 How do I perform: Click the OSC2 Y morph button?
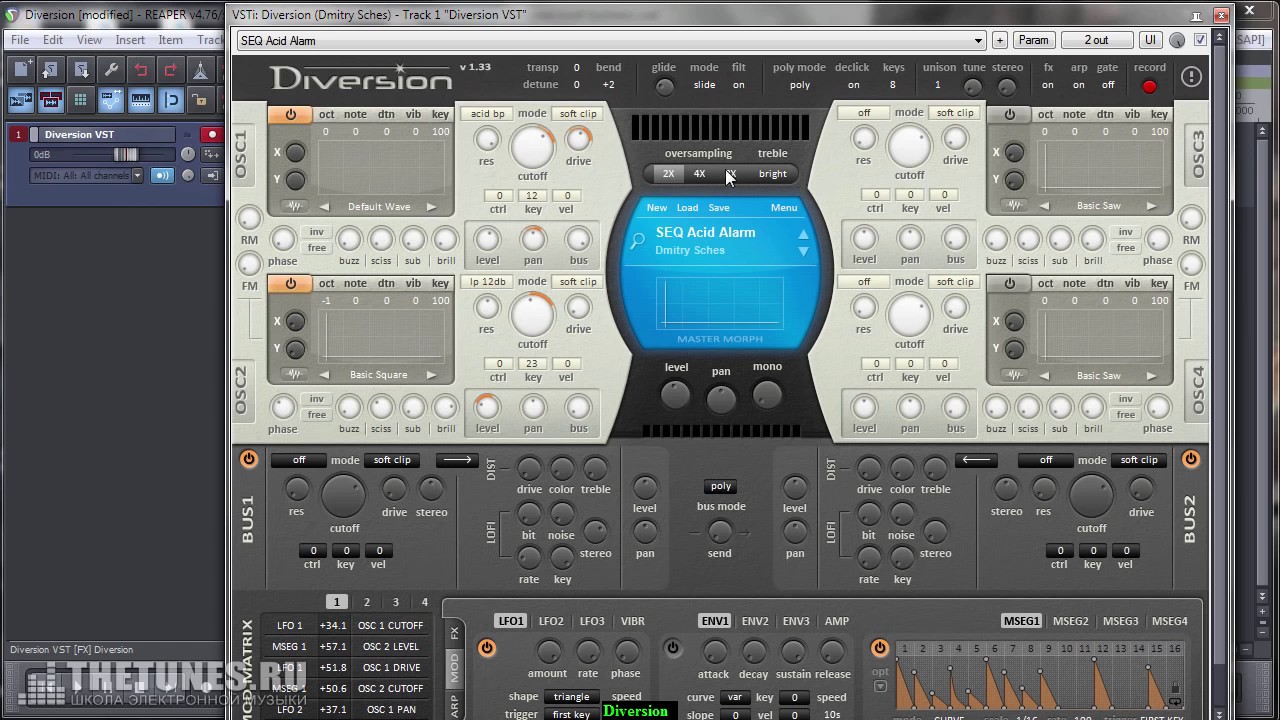pyautogui.click(x=295, y=349)
